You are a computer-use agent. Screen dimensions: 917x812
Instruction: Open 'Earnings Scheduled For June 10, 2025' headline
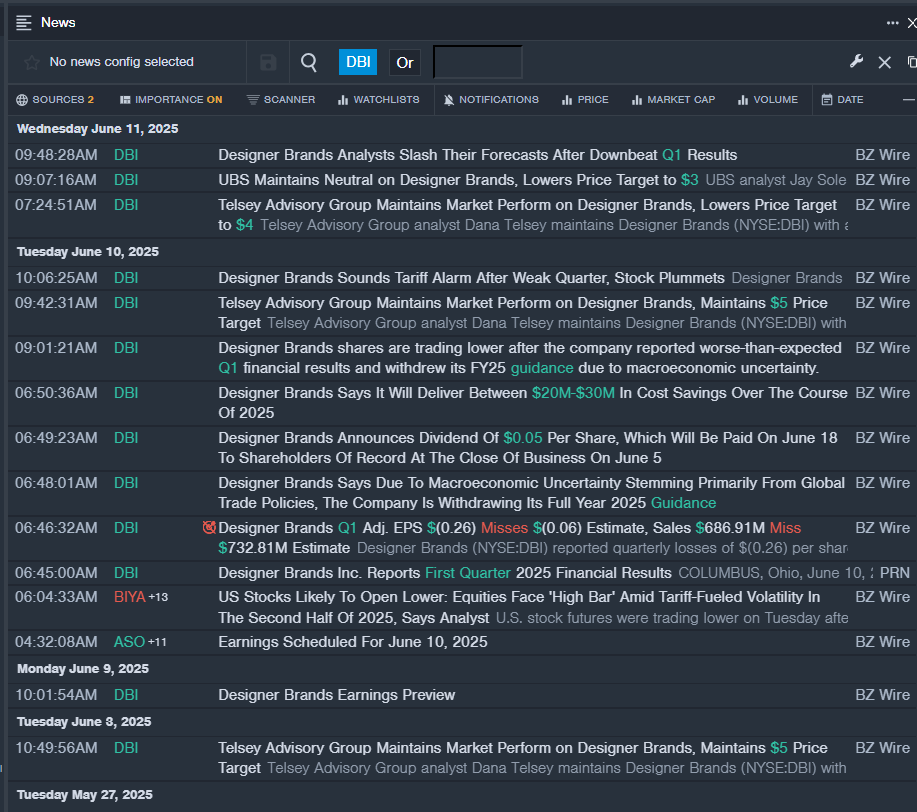(353, 642)
